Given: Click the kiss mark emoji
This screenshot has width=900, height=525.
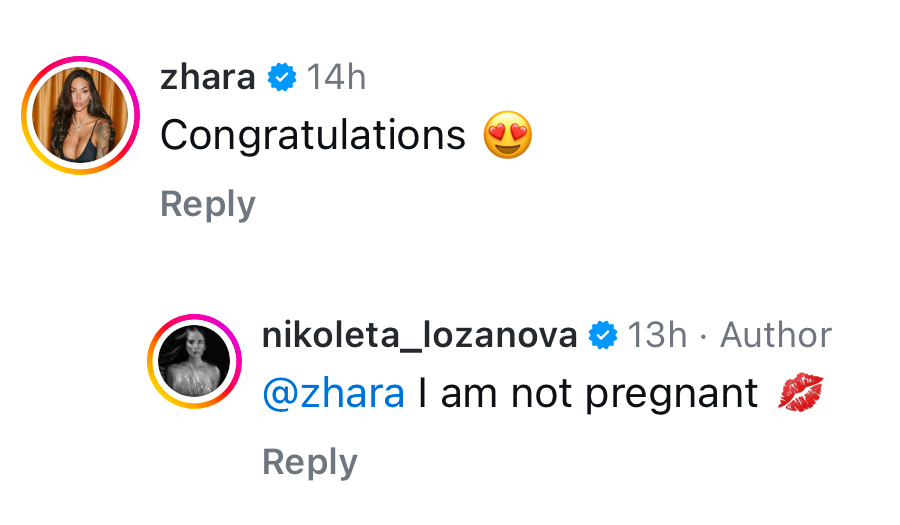Looking at the screenshot, I should [x=801, y=393].
